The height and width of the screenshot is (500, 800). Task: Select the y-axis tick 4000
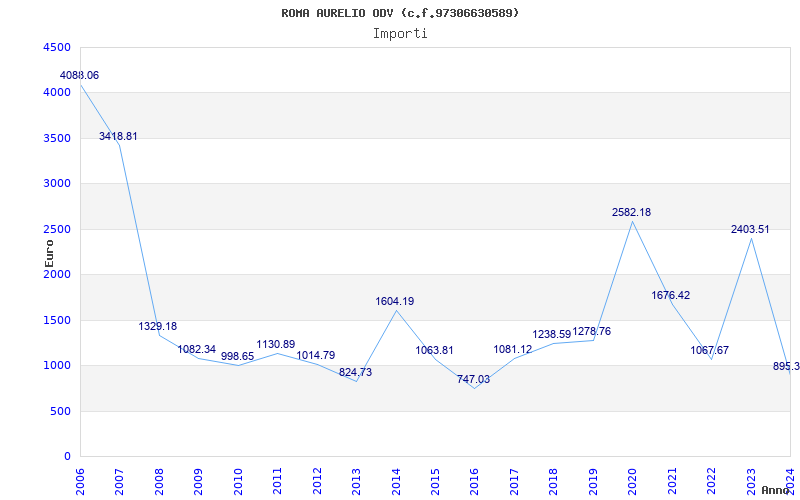click(x=58, y=93)
